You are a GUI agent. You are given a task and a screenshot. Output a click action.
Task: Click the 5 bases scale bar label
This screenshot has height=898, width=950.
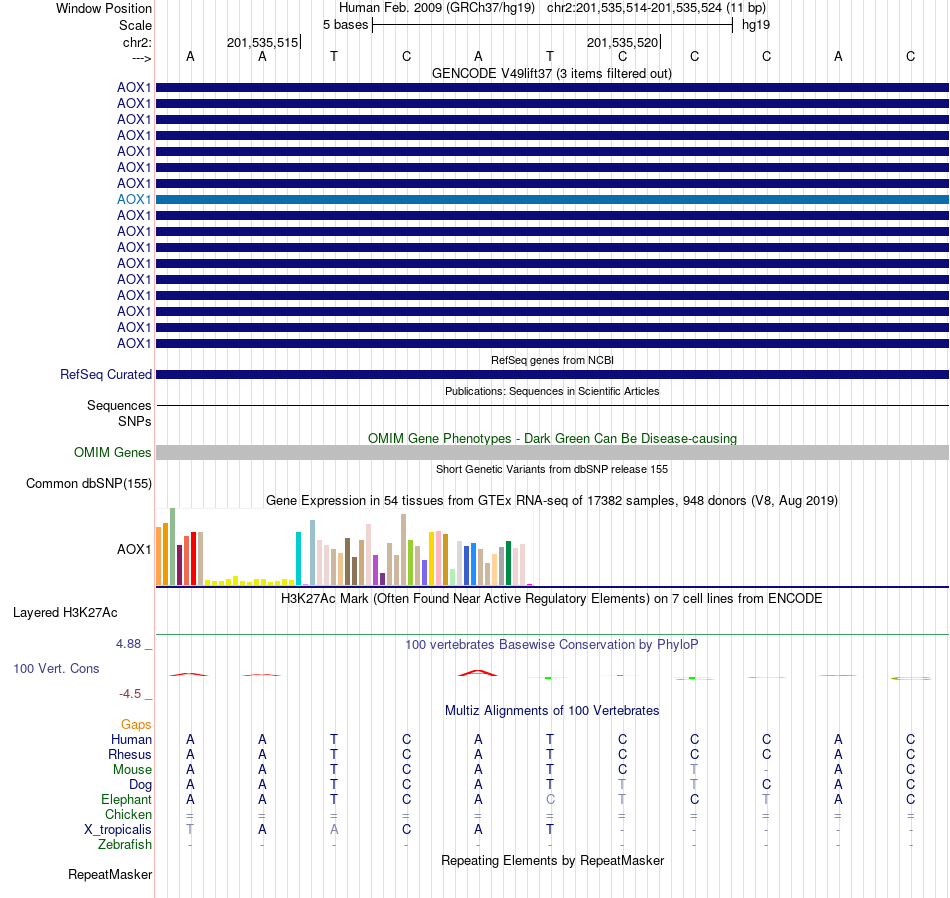coord(345,25)
